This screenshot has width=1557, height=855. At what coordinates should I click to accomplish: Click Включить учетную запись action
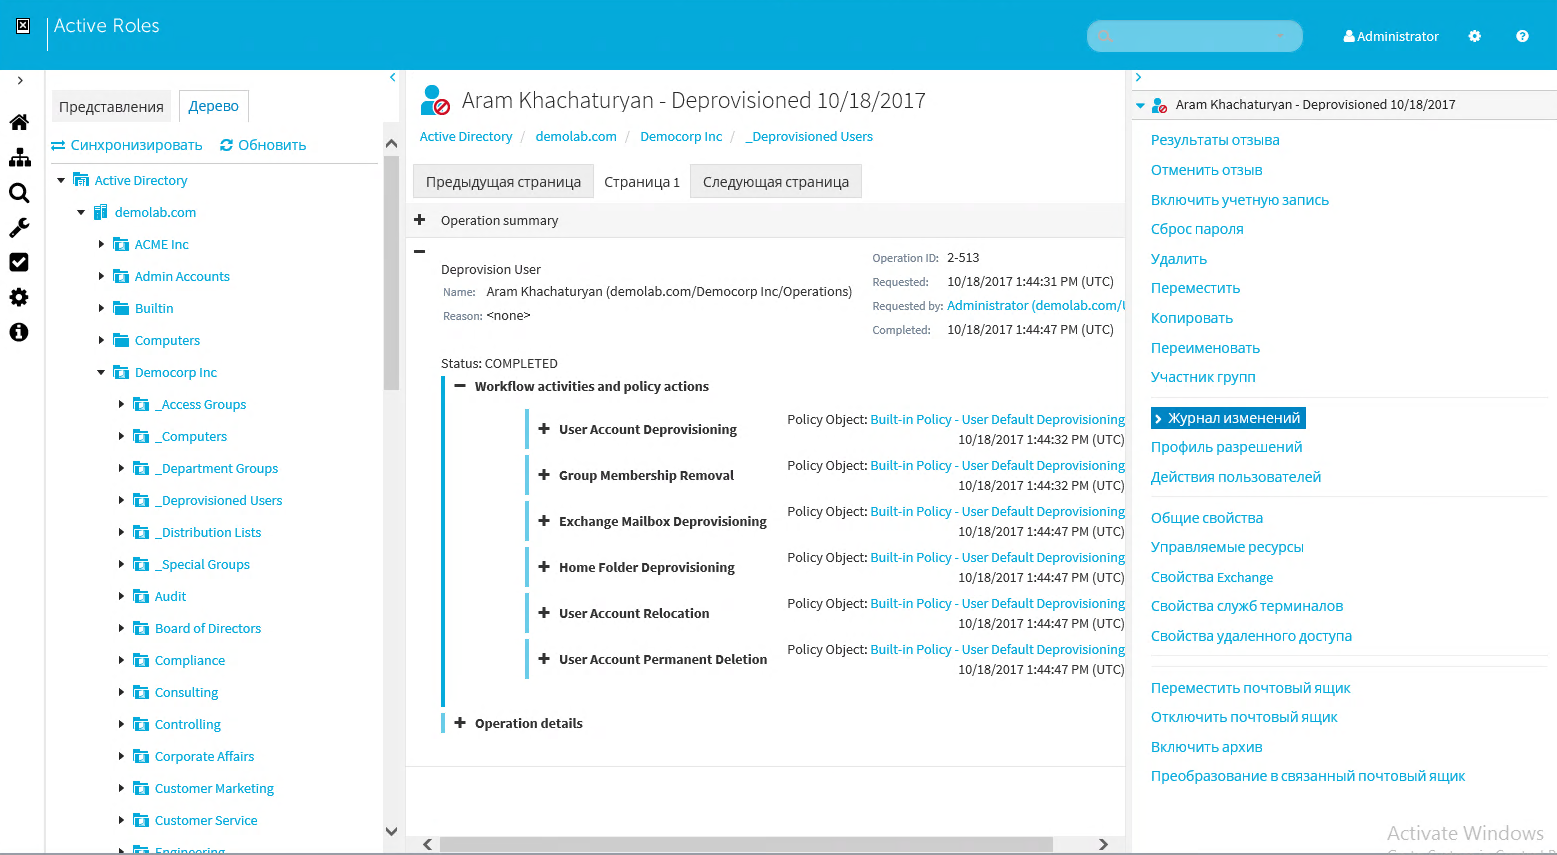1240,200
